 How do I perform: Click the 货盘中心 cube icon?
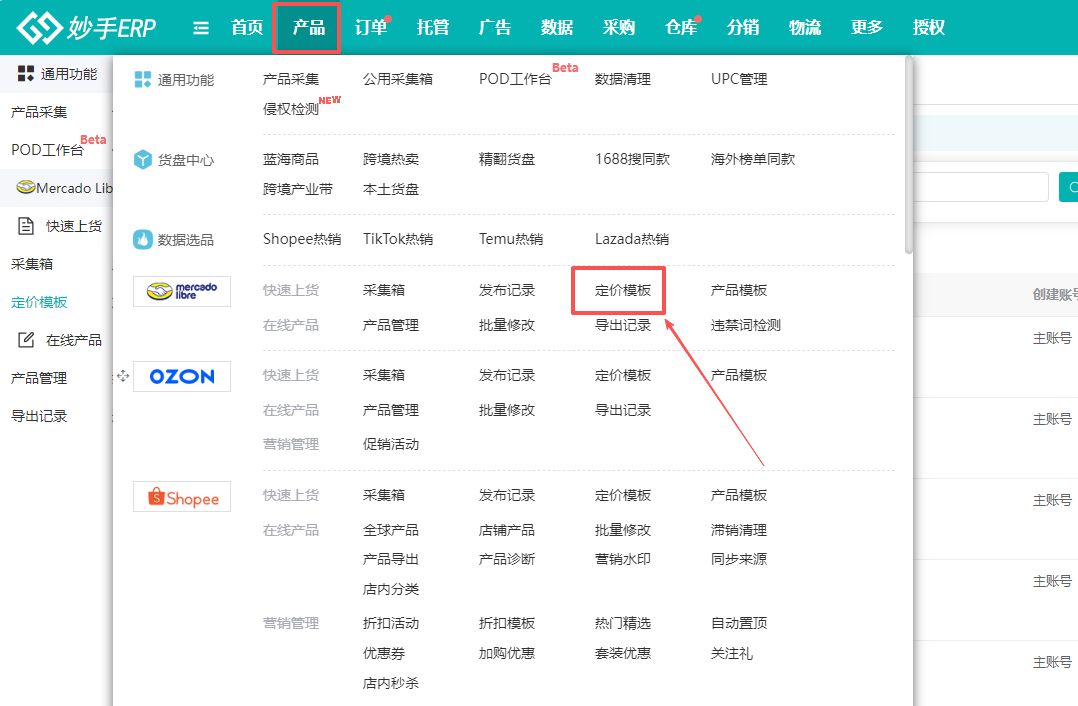(x=142, y=160)
